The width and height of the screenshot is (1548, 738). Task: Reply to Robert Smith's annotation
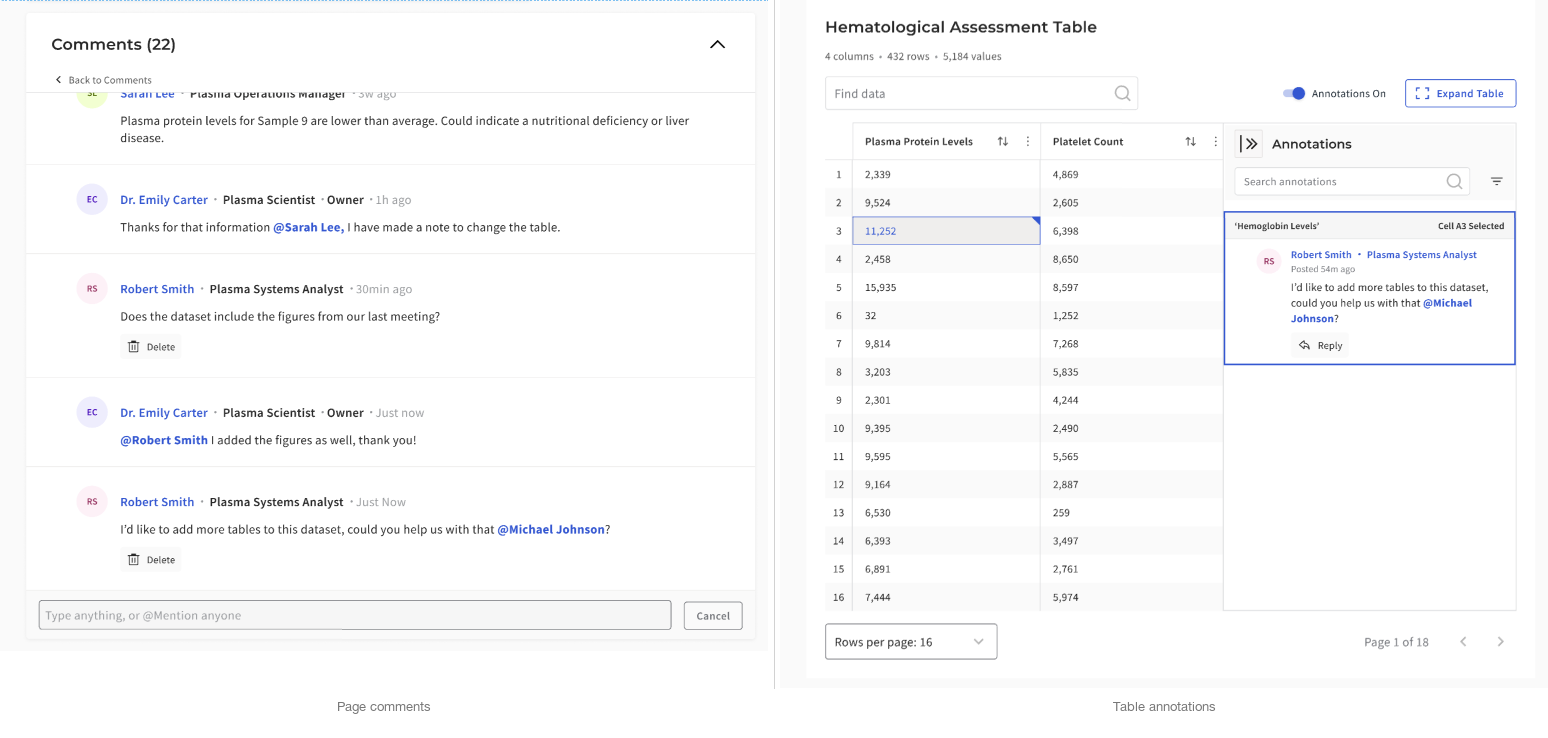[x=1320, y=346]
